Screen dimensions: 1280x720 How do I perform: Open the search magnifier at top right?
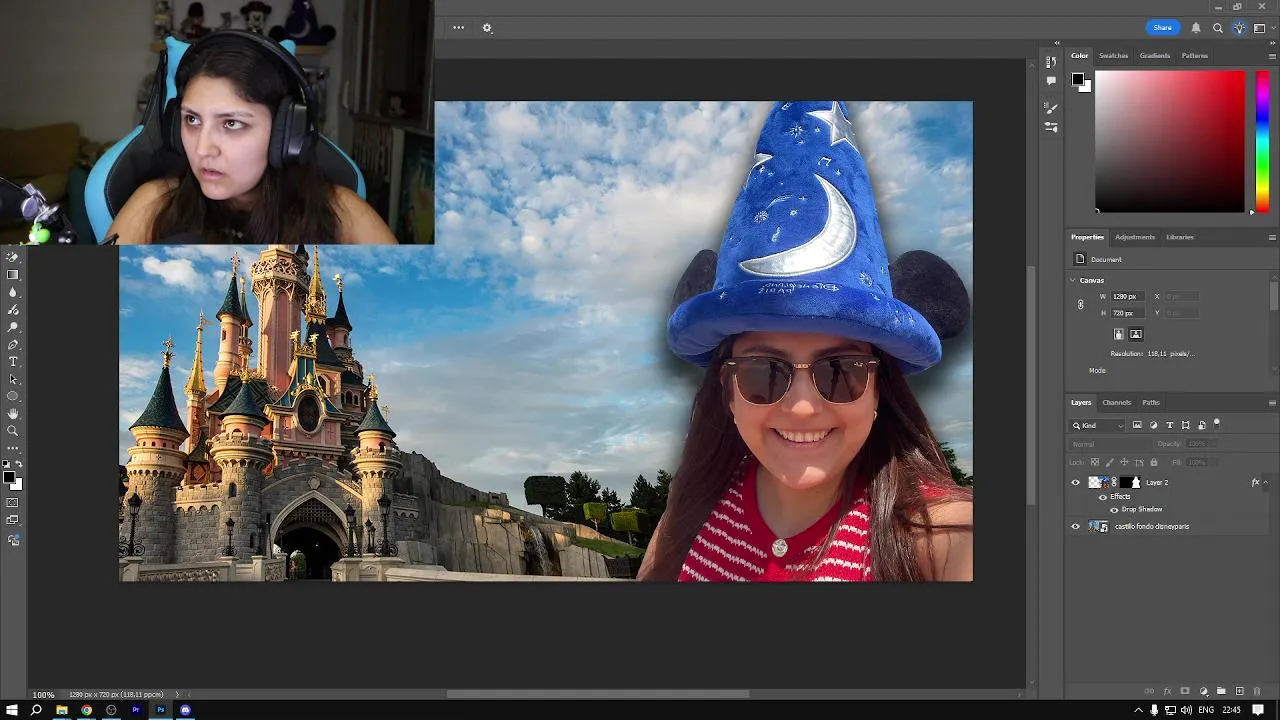coord(1218,28)
